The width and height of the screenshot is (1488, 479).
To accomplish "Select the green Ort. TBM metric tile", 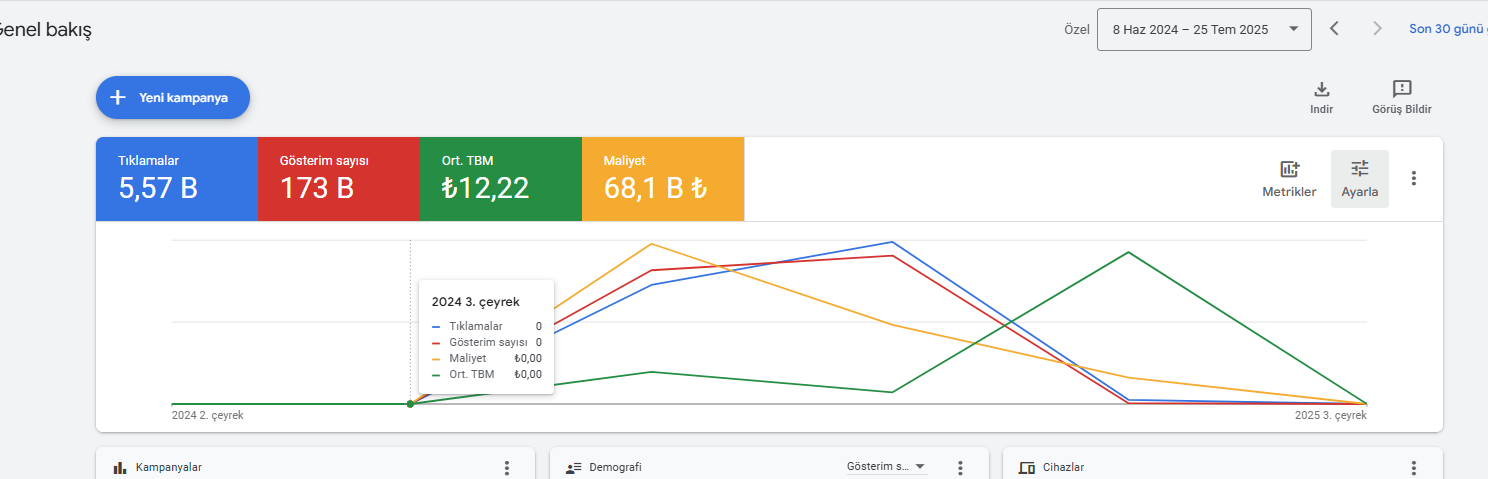I will pyautogui.click(x=501, y=179).
